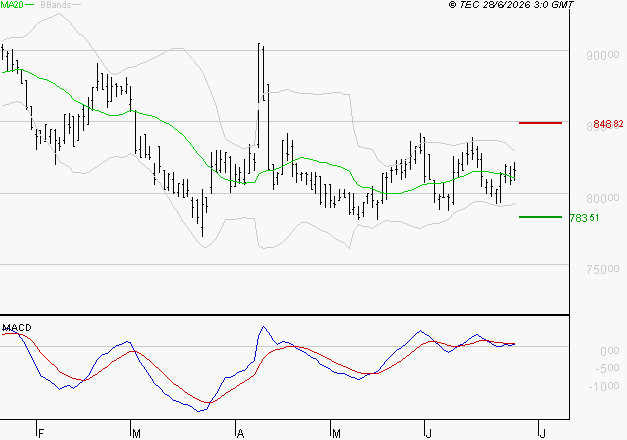Click the MACD 0.00 axis label
The width and height of the screenshot is (627, 440).
(x=609, y=351)
